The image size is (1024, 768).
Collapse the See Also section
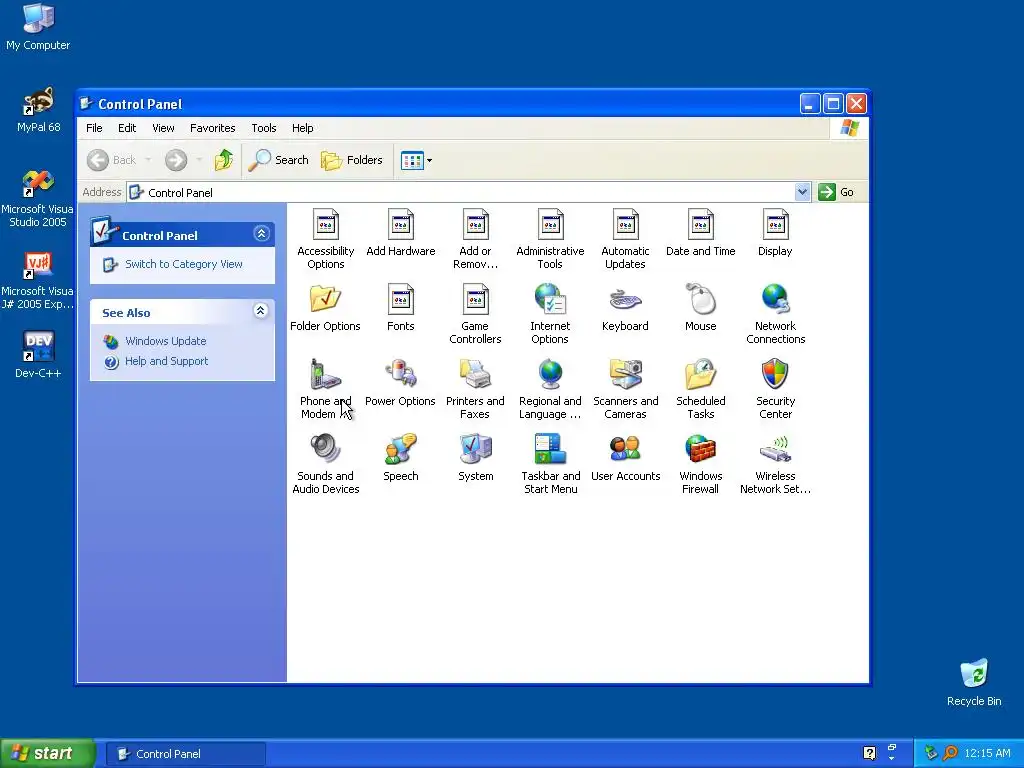coord(261,311)
